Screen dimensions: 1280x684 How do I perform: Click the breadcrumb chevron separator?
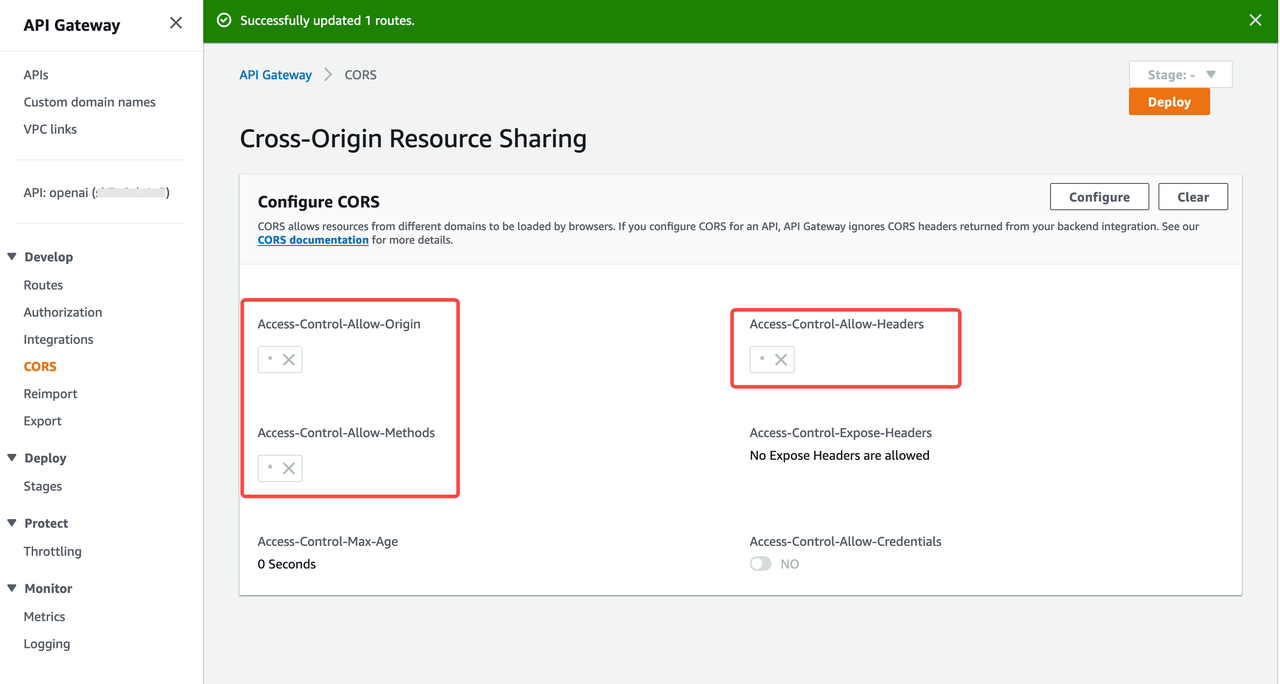click(x=328, y=75)
